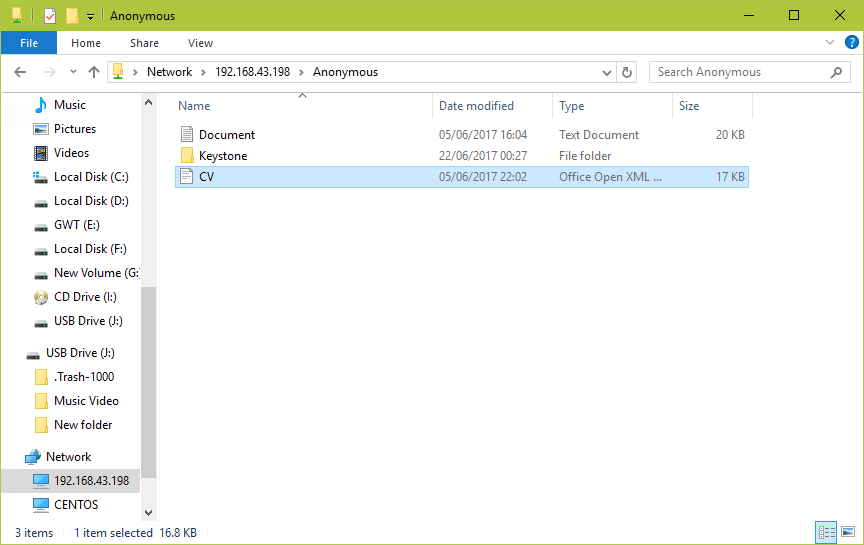Maximize the Anonymous window

point(793,15)
